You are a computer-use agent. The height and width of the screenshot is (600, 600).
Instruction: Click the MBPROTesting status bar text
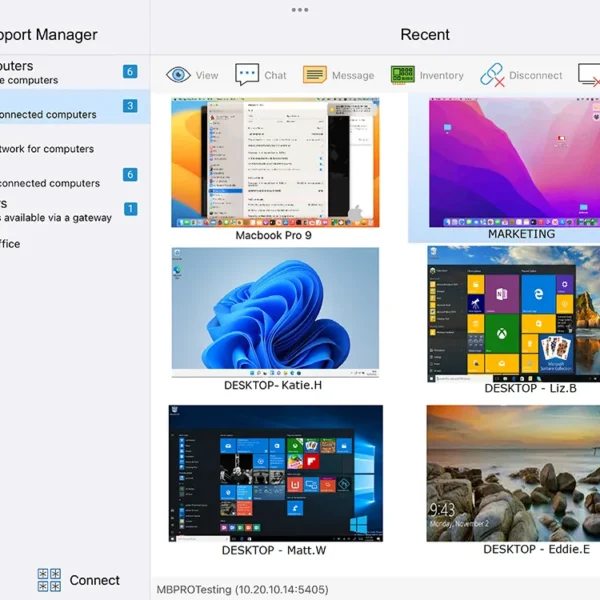[242, 590]
